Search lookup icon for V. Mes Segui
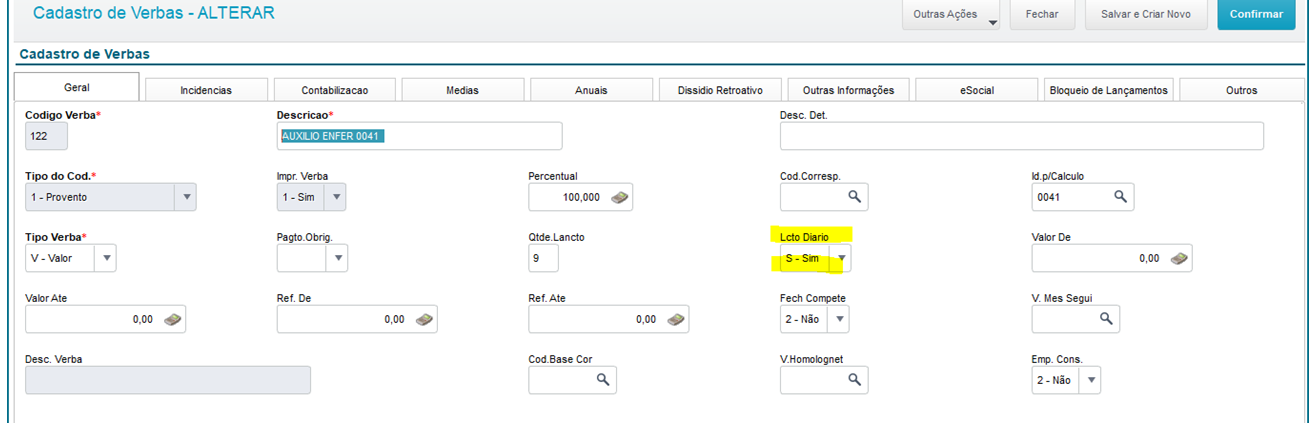The width and height of the screenshot is (1313, 423). (1106, 319)
